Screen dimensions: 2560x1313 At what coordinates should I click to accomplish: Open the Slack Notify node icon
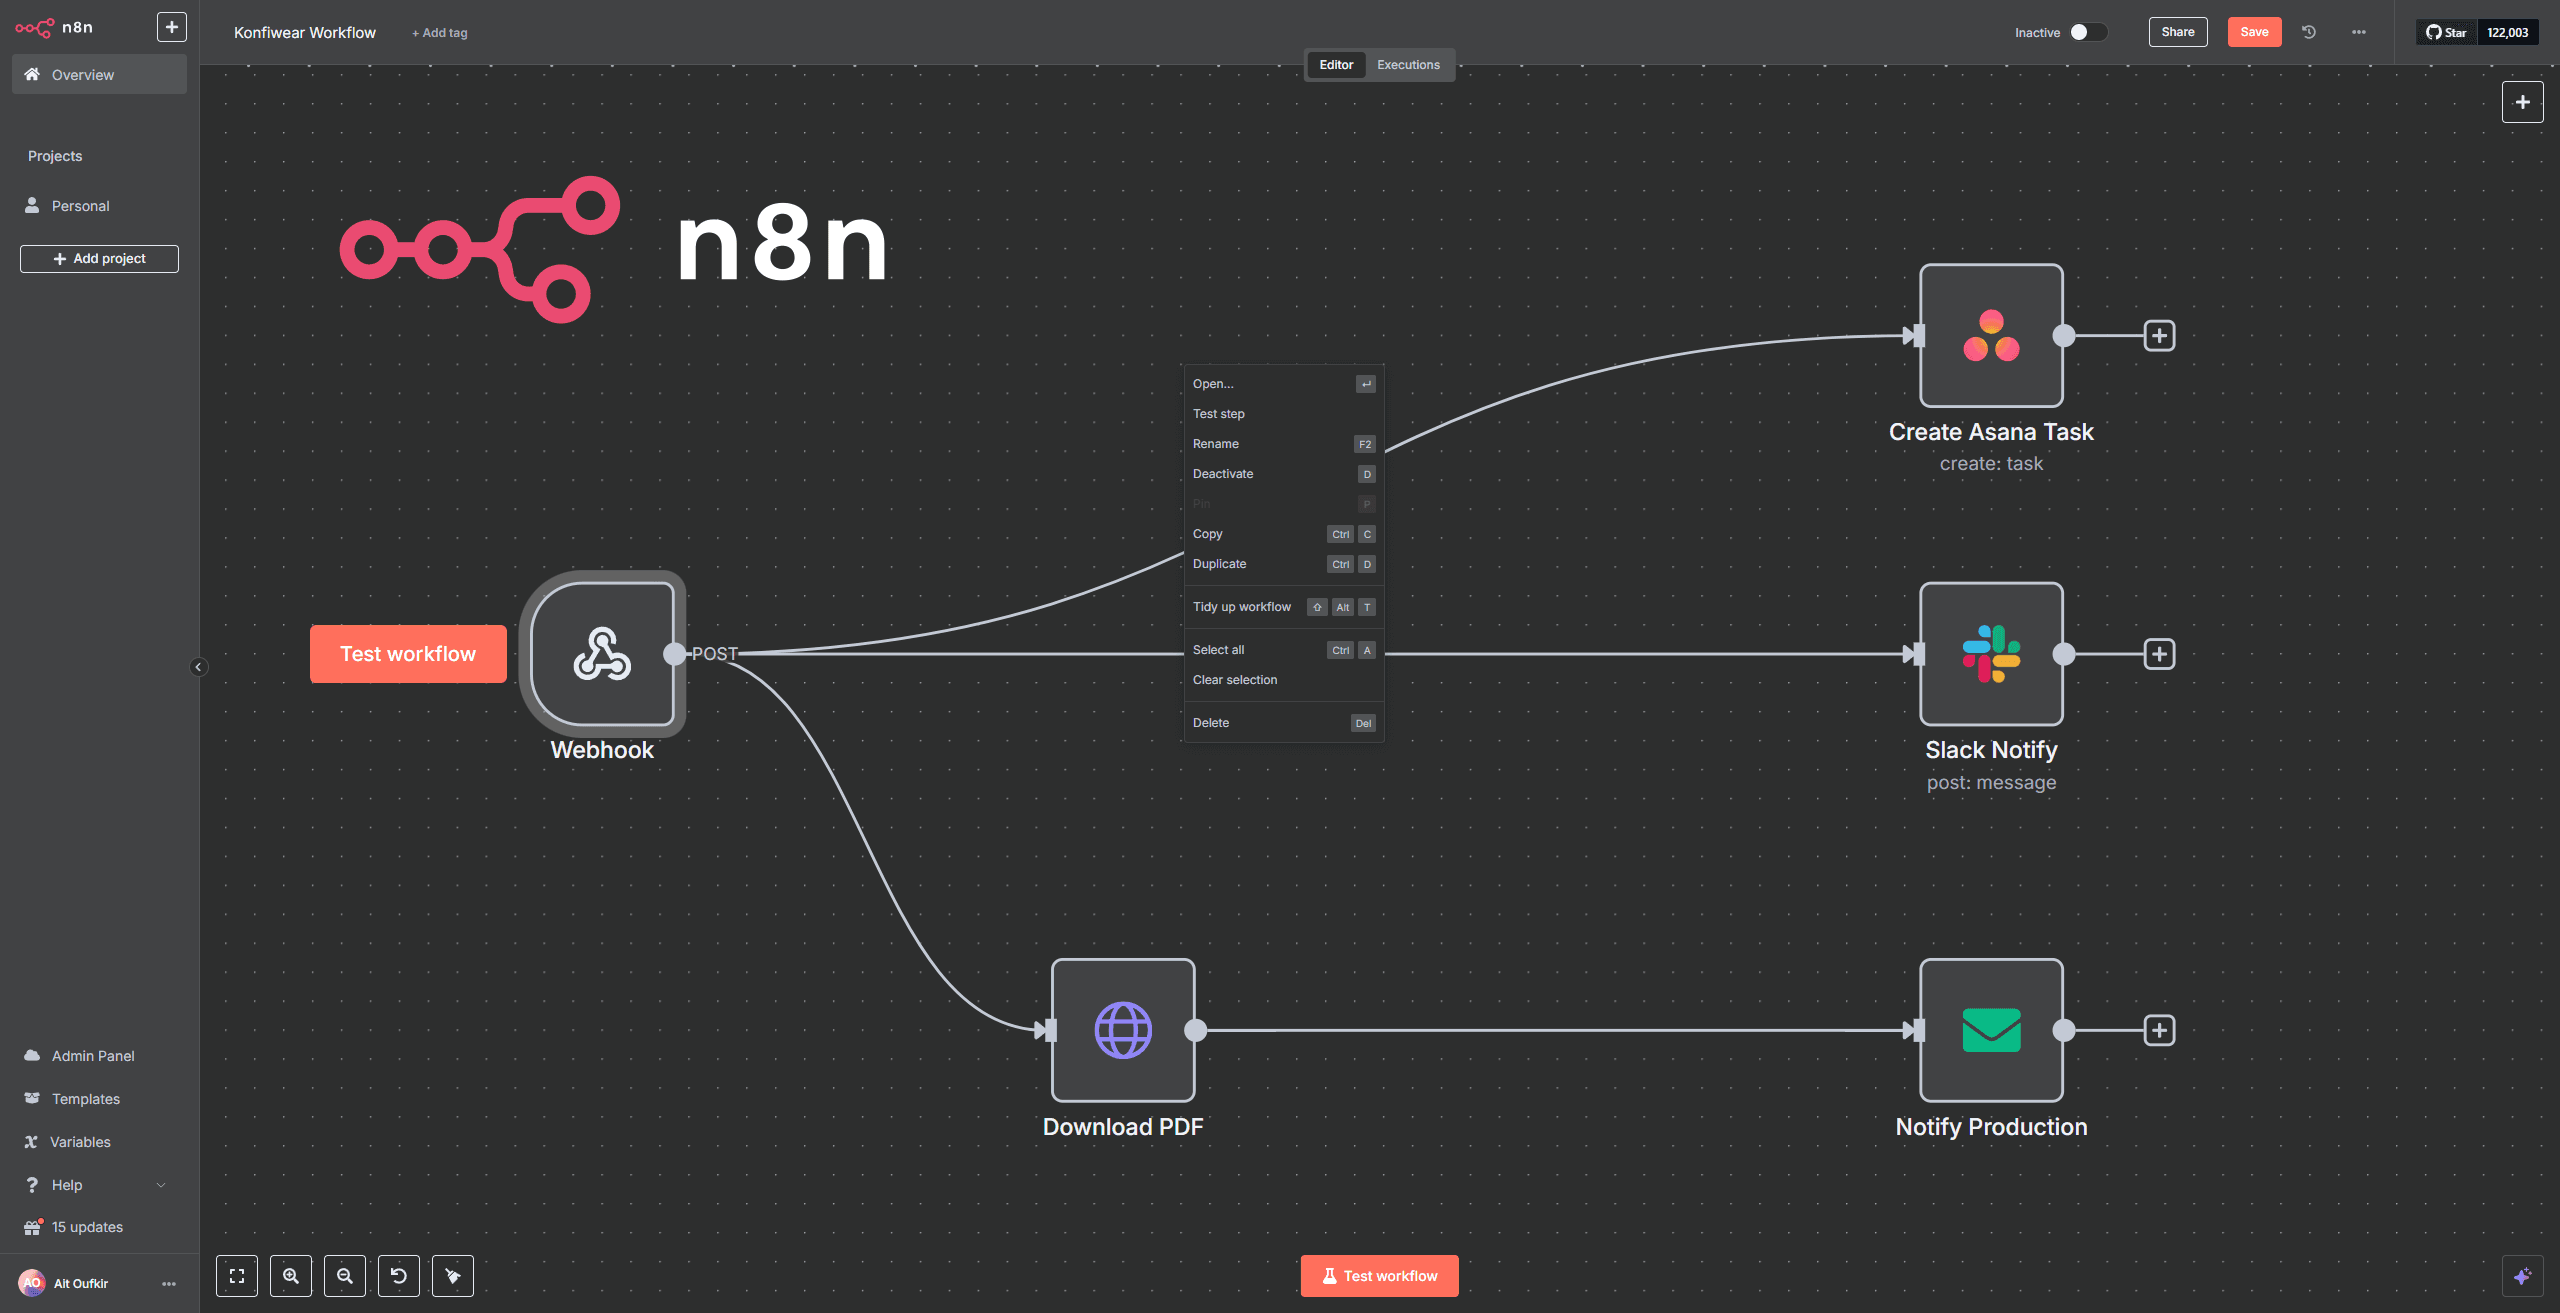[1991, 654]
